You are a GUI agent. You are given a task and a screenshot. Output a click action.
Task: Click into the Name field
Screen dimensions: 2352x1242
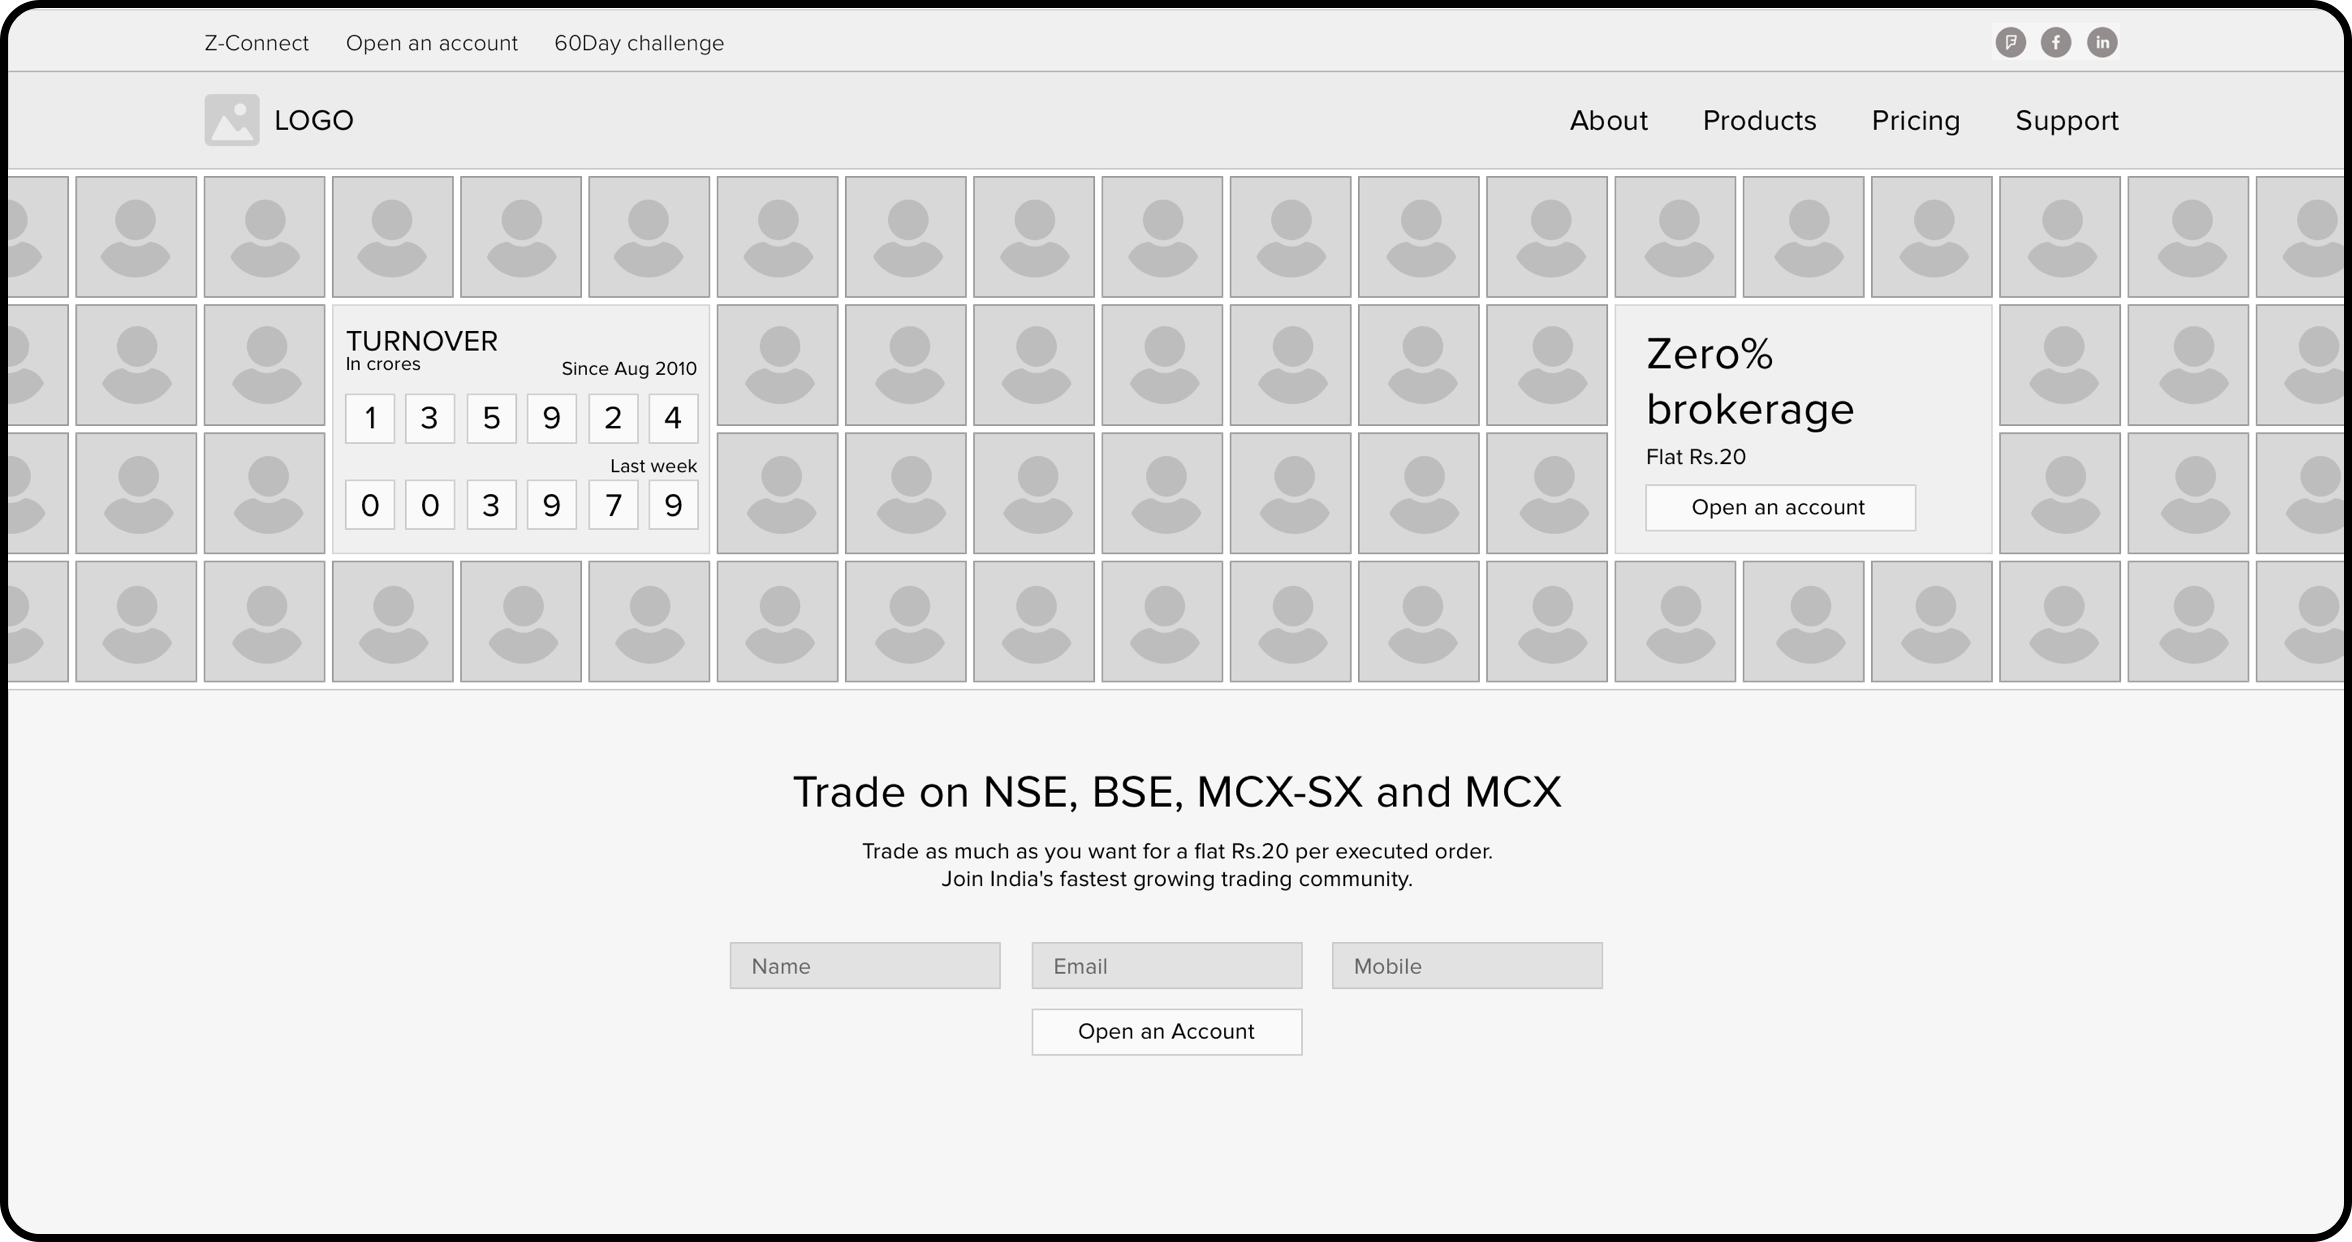tap(865, 965)
